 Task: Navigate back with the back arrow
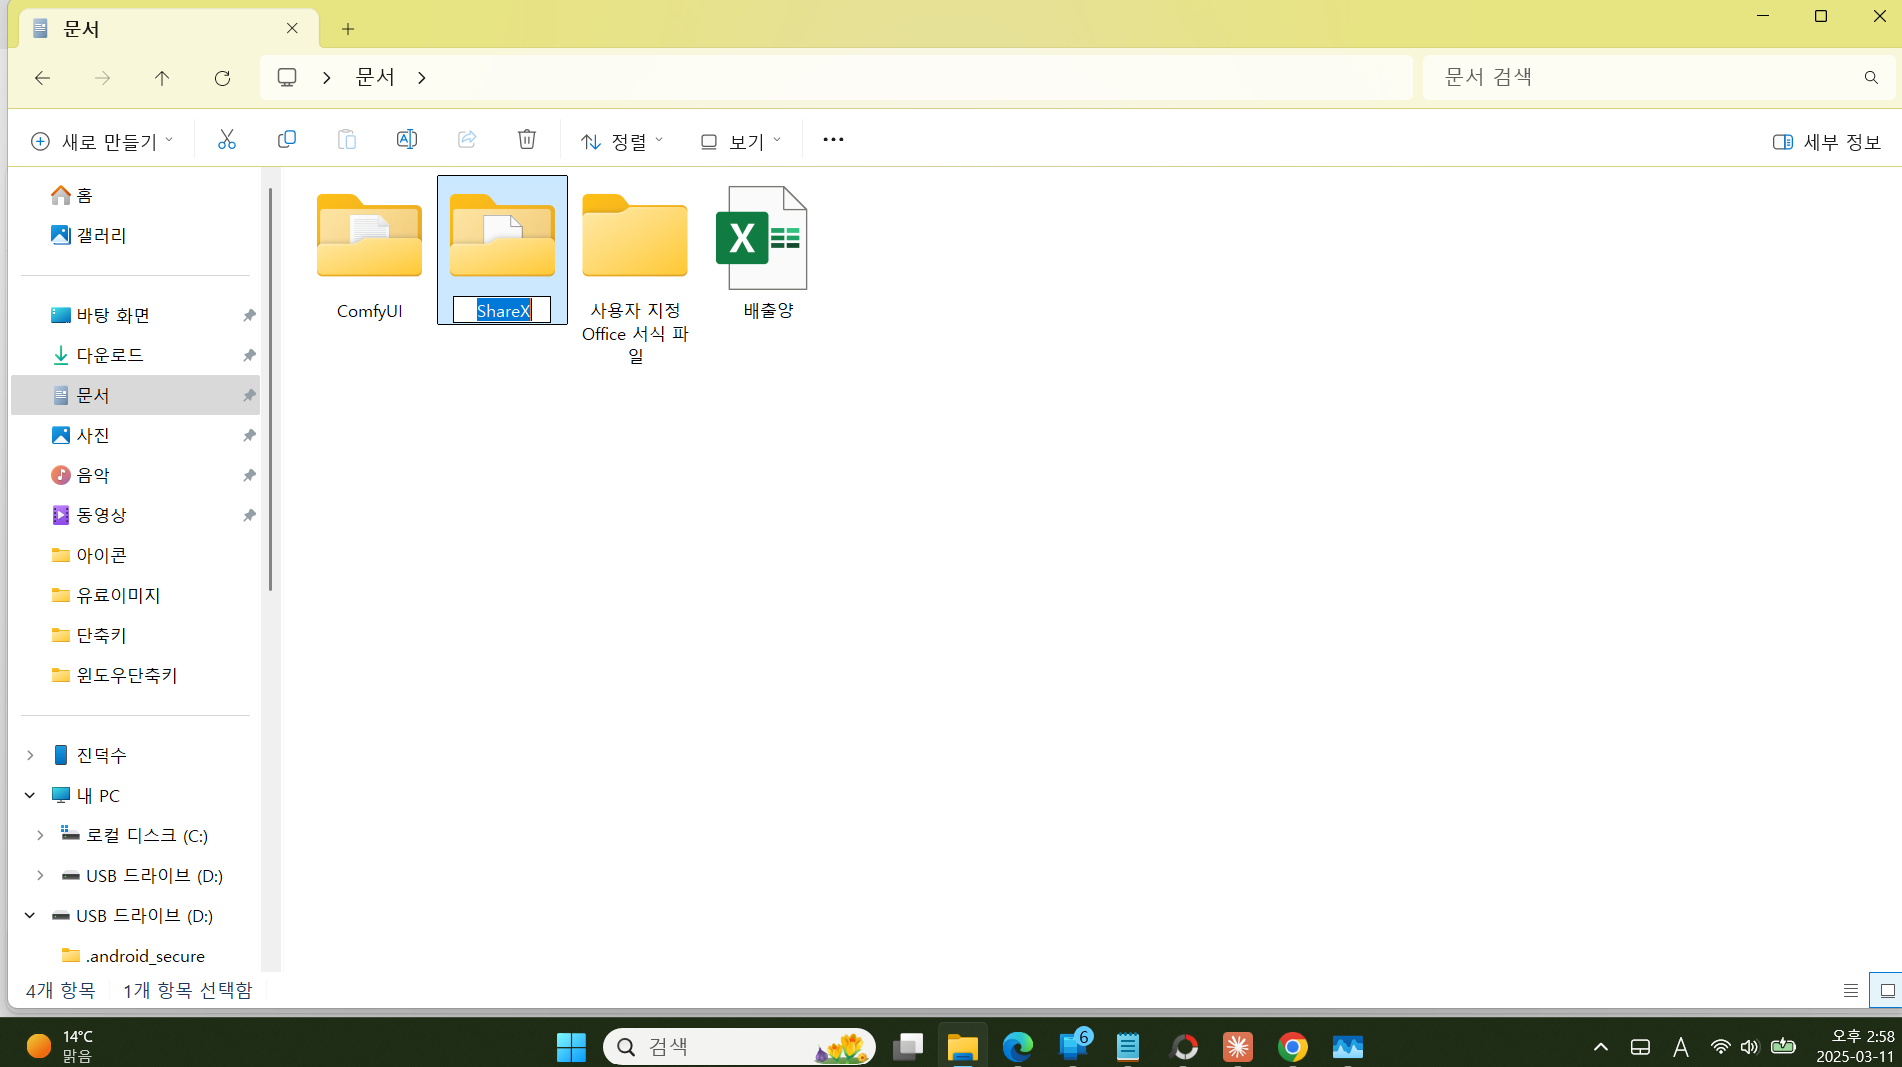click(x=42, y=77)
